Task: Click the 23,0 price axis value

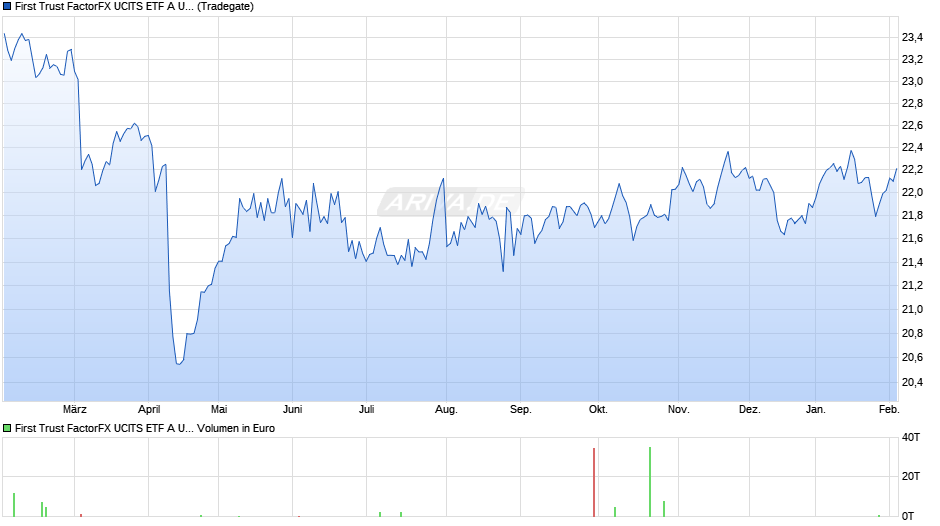Action: [912, 82]
